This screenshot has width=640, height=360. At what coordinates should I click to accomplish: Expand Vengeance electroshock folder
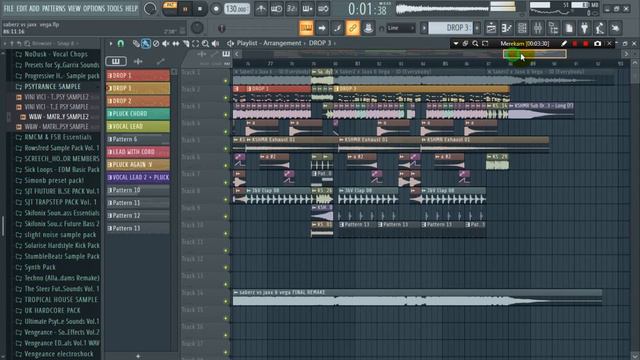(x=59, y=353)
